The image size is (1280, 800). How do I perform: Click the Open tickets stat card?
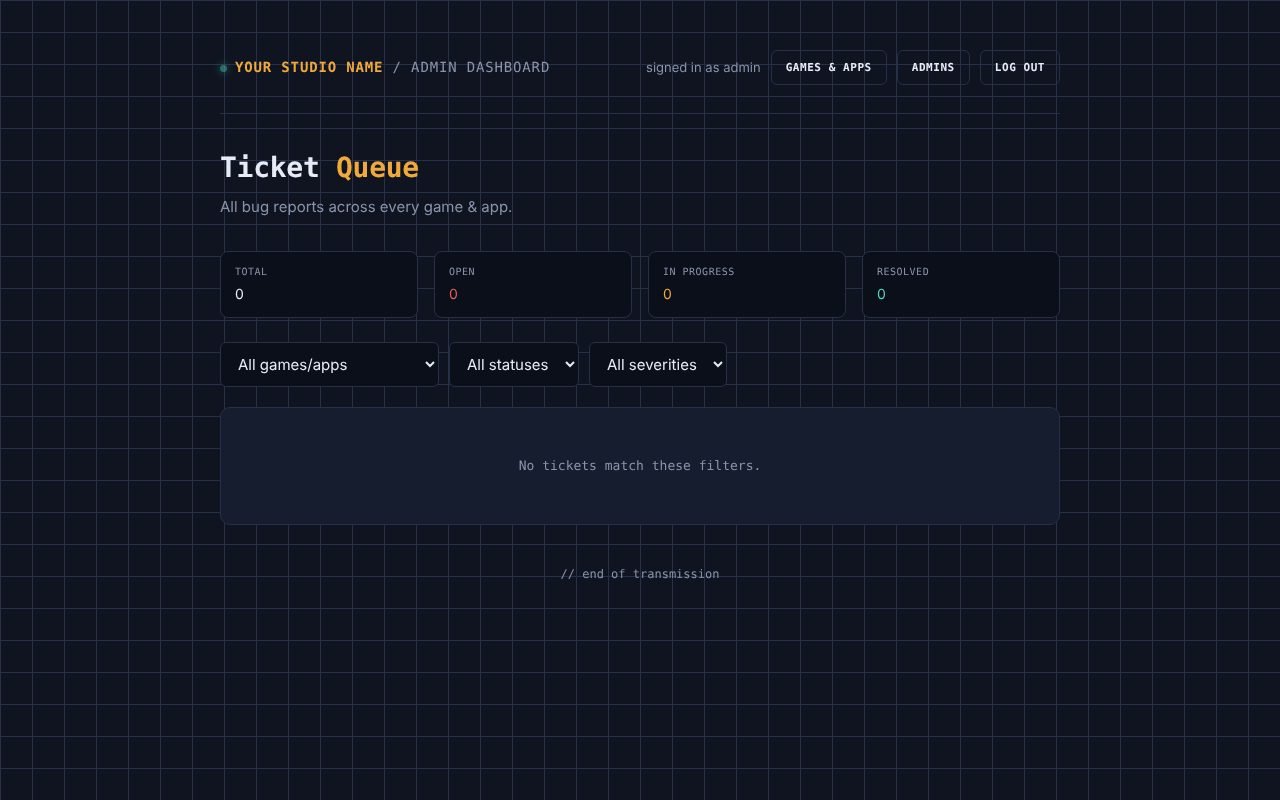coord(533,284)
